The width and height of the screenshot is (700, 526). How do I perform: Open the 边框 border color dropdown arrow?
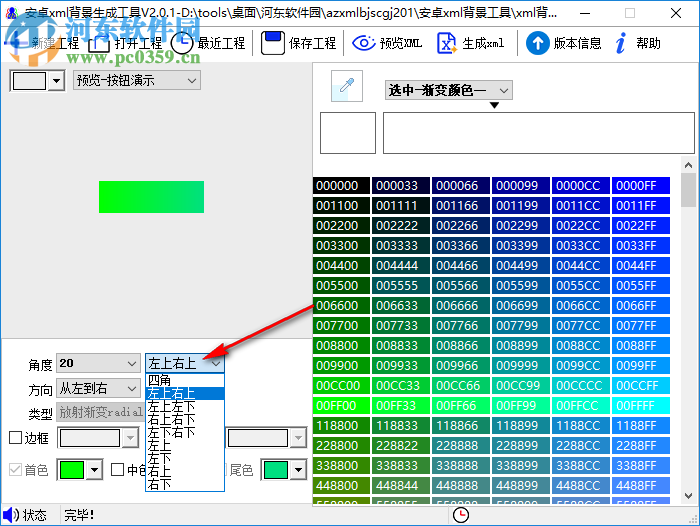point(130,438)
